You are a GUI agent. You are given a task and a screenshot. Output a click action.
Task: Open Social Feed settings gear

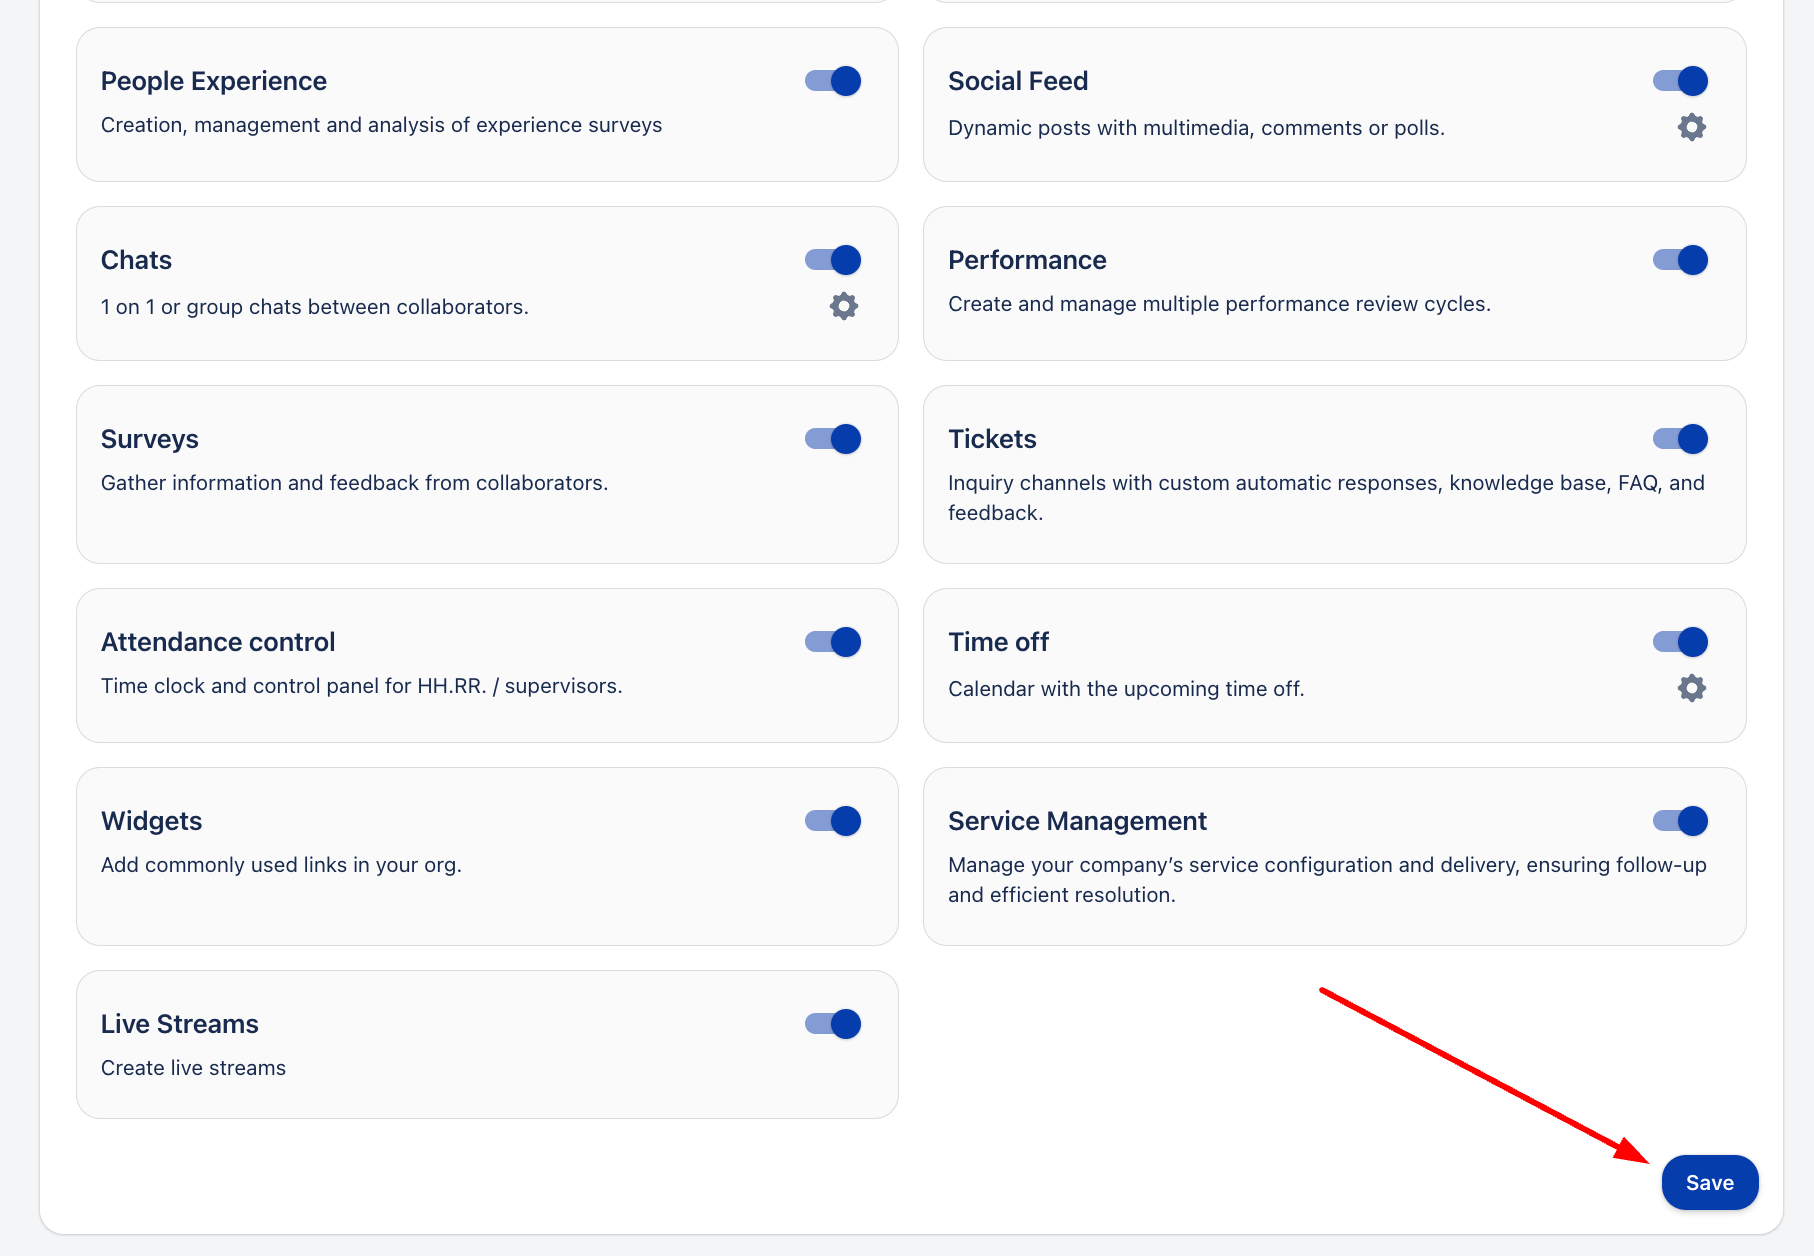tap(1691, 127)
